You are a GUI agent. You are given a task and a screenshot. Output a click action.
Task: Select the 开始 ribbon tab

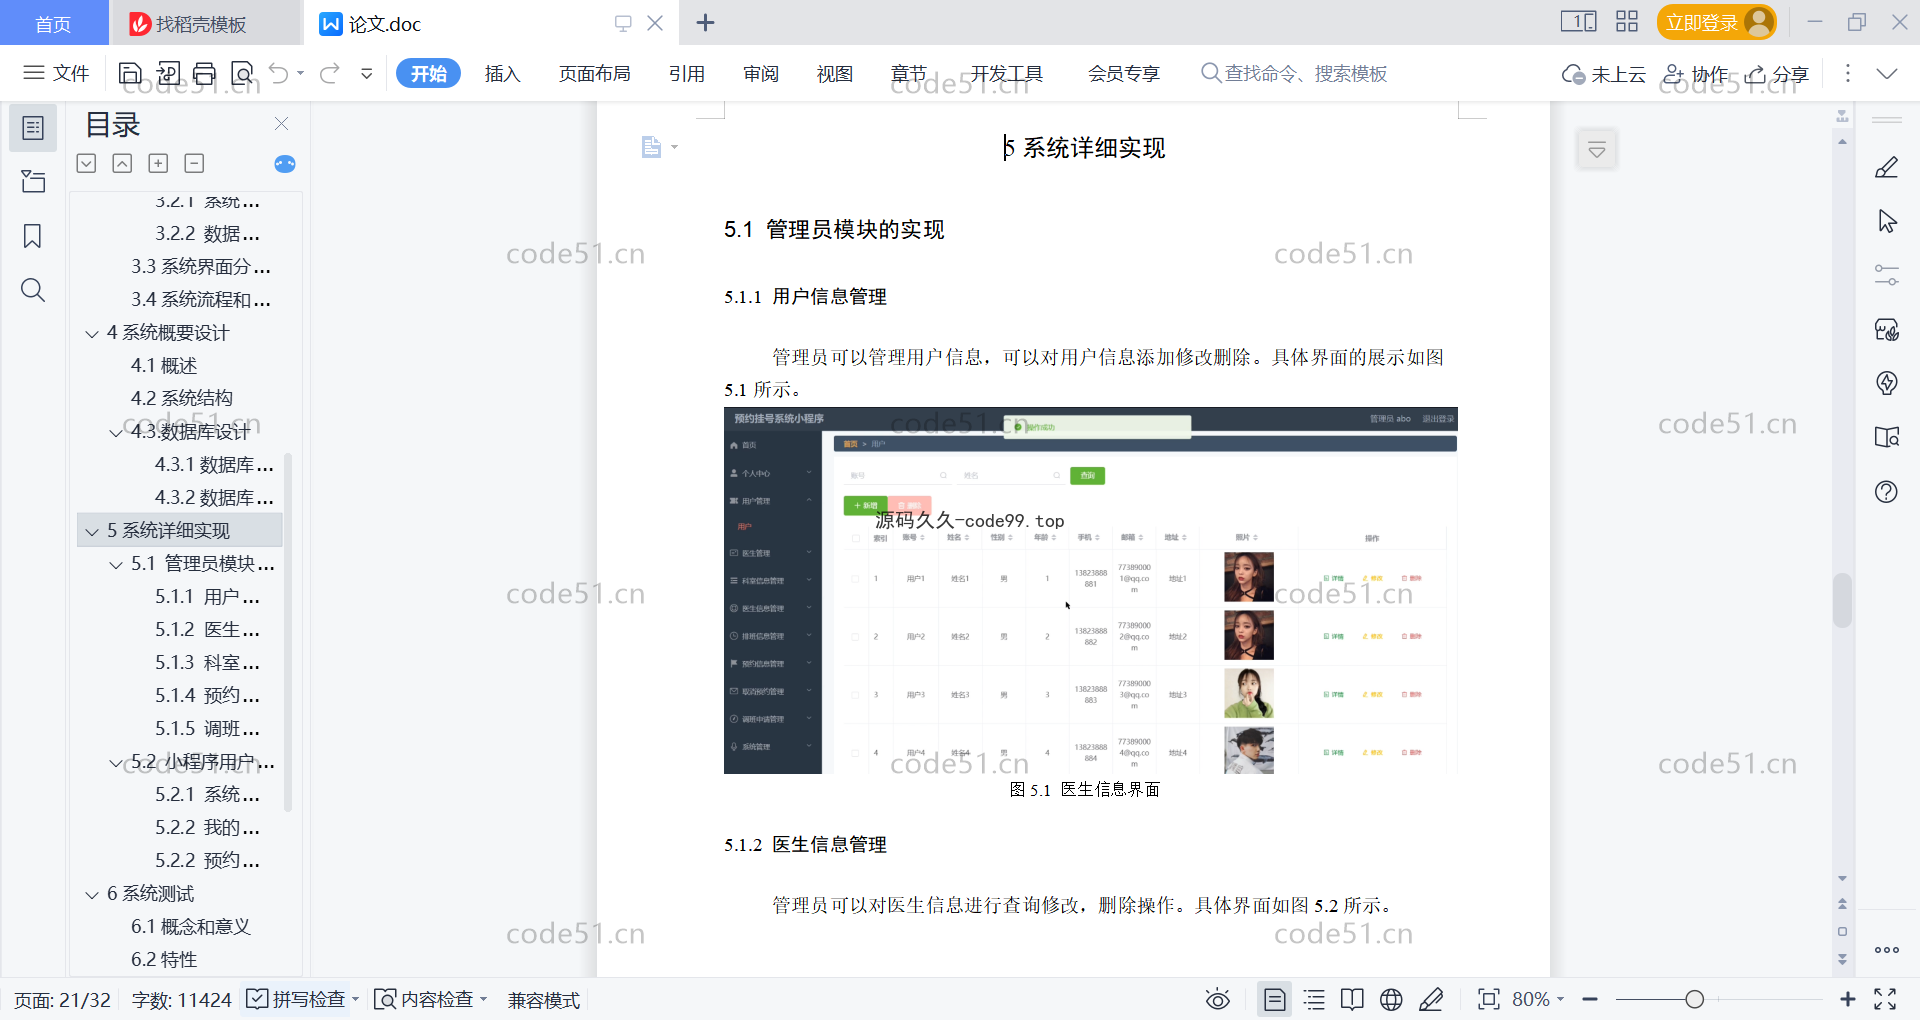point(428,73)
